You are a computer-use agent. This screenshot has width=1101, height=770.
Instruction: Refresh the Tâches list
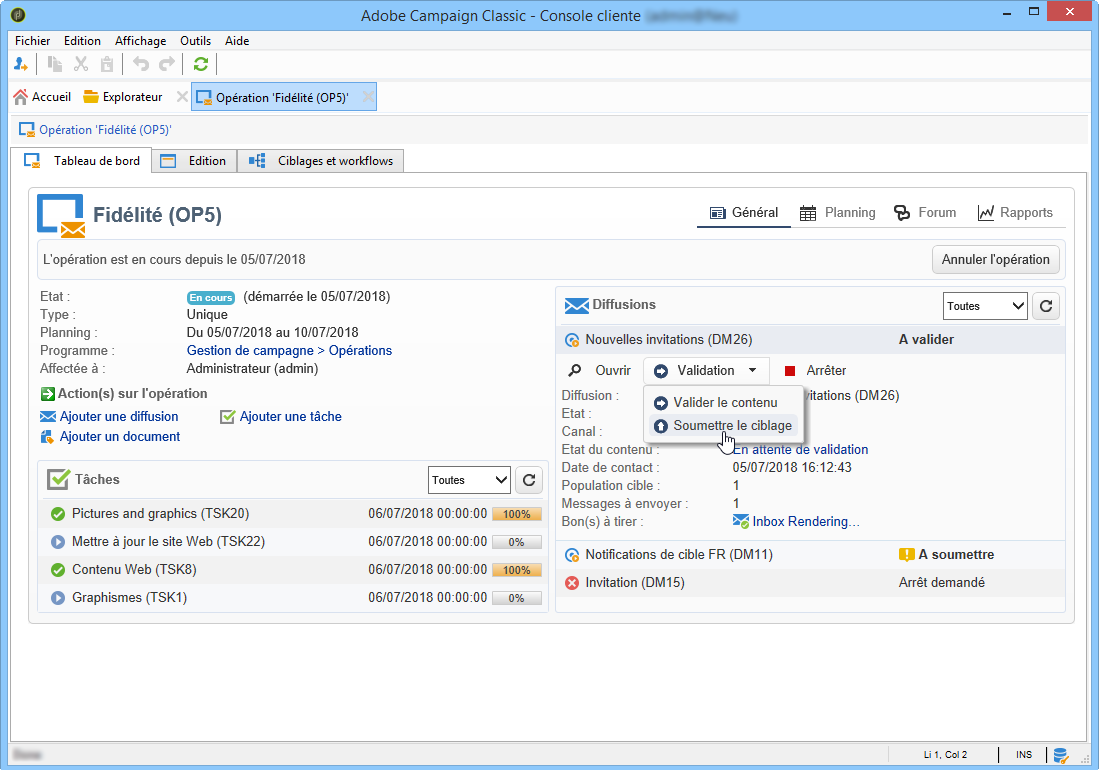pos(529,480)
